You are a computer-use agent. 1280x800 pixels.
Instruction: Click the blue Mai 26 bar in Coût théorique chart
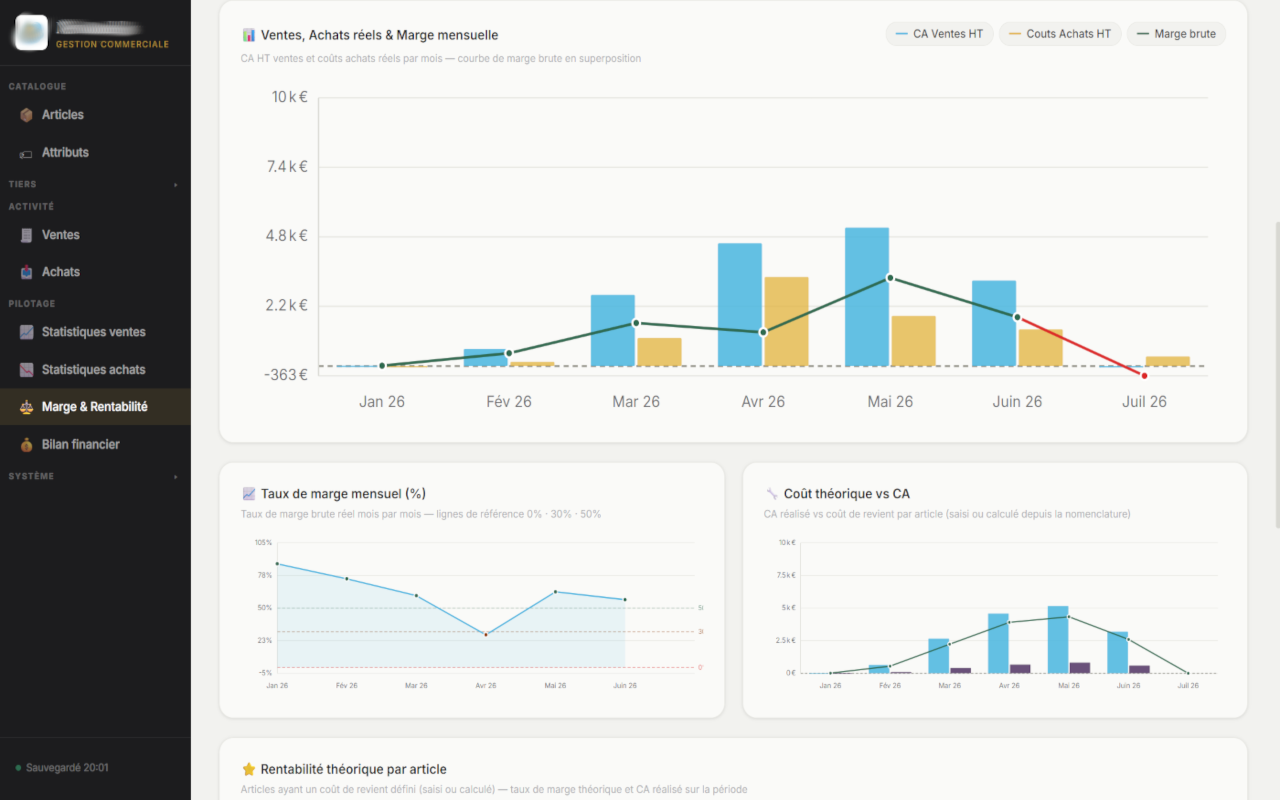[1058, 639]
